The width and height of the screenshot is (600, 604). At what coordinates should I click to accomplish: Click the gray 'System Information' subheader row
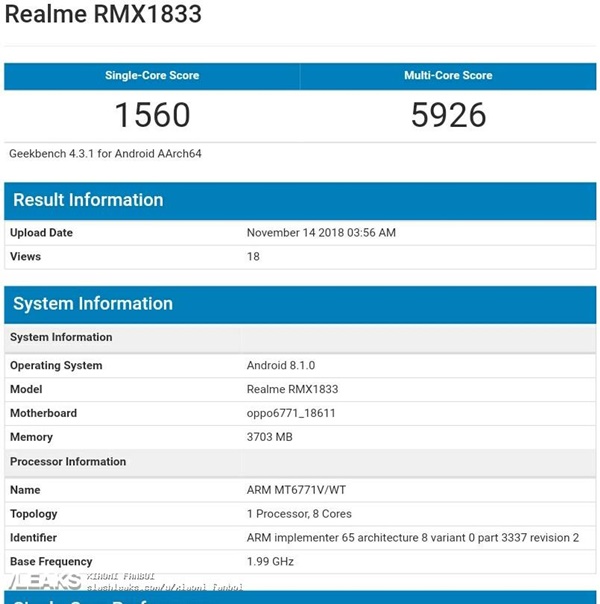click(x=300, y=338)
